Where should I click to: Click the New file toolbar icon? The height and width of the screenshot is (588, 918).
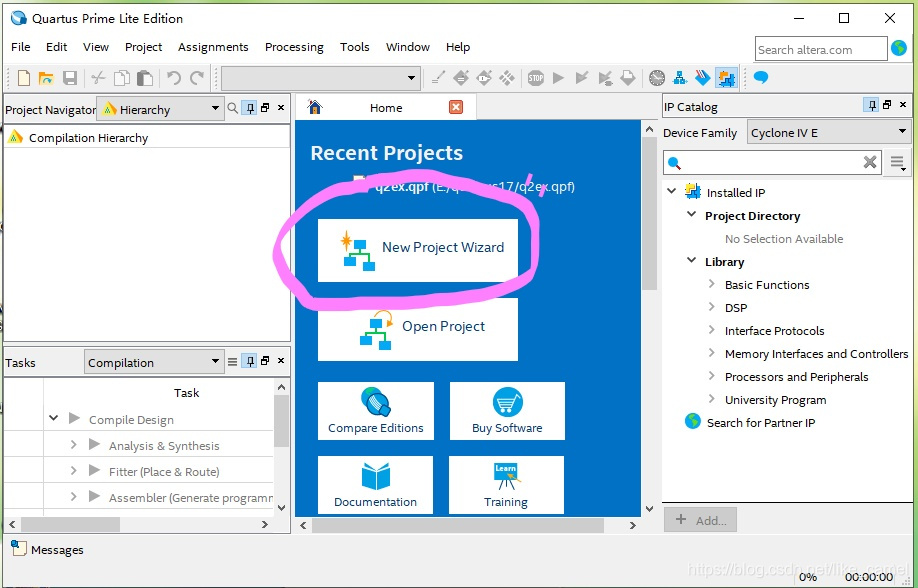(24, 78)
